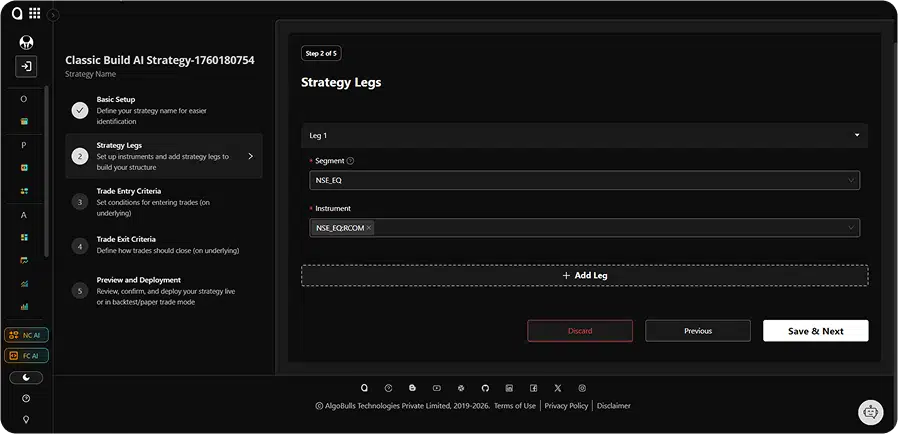Click the X (Twitter) footer icon
Image resolution: width=898 pixels, height=434 pixels.
click(558, 388)
